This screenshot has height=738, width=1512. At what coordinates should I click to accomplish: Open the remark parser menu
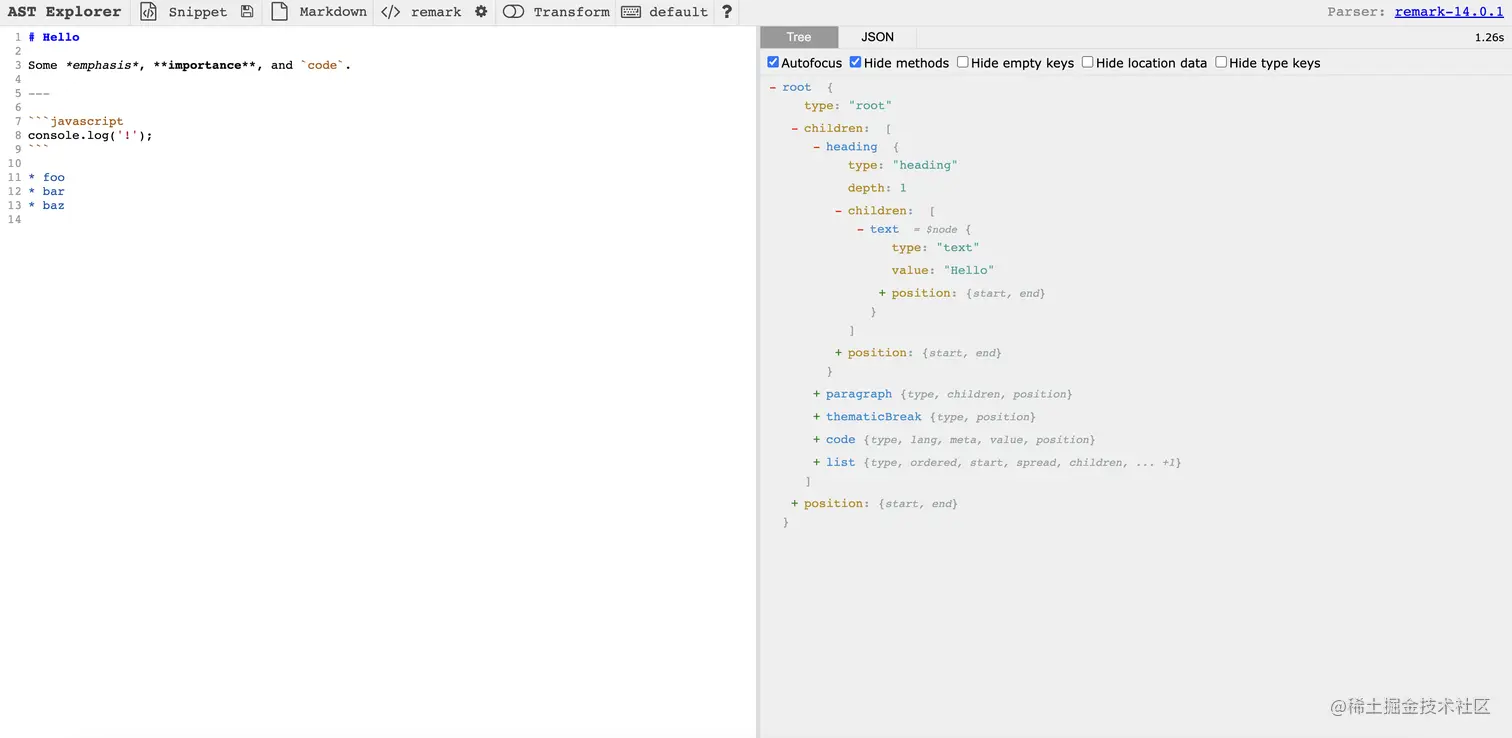[436, 12]
